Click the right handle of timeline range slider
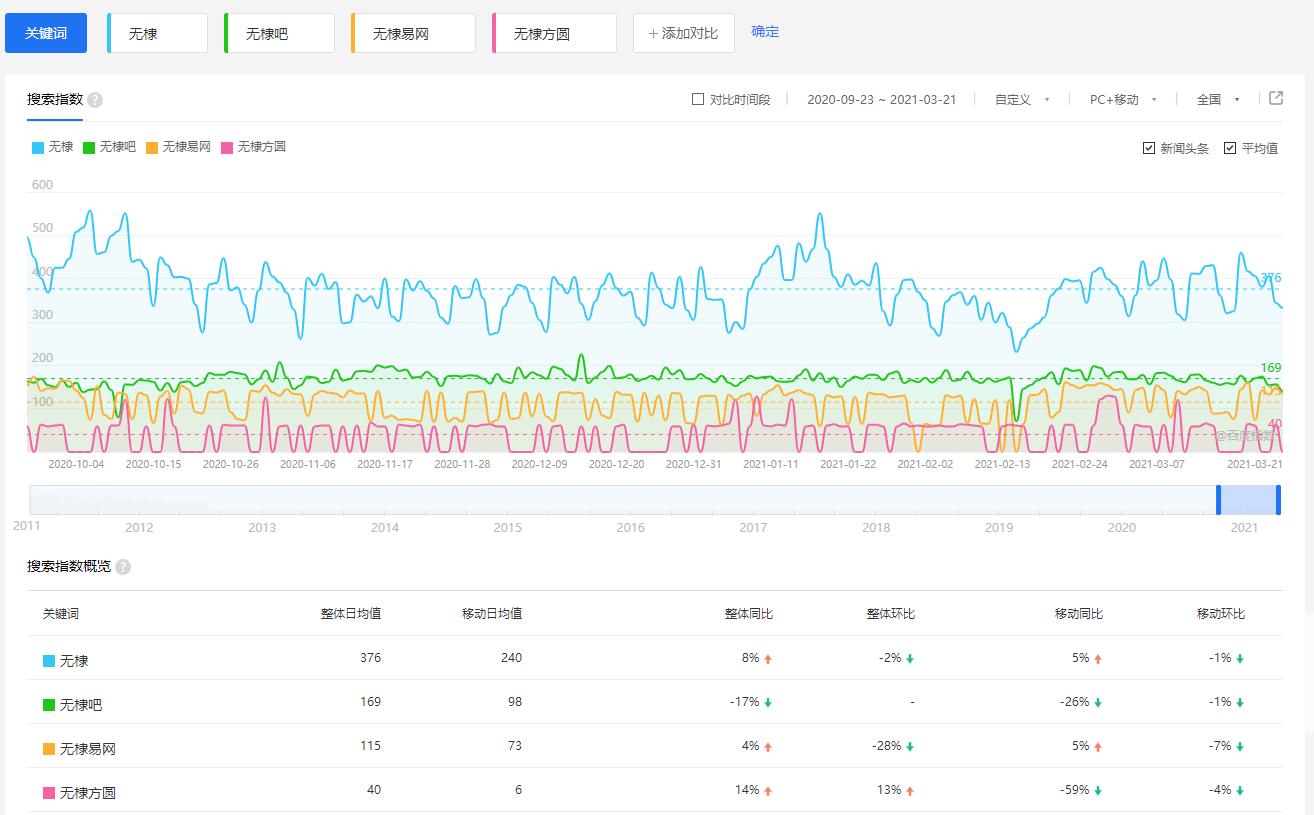Image resolution: width=1314 pixels, height=815 pixels. (x=1278, y=499)
